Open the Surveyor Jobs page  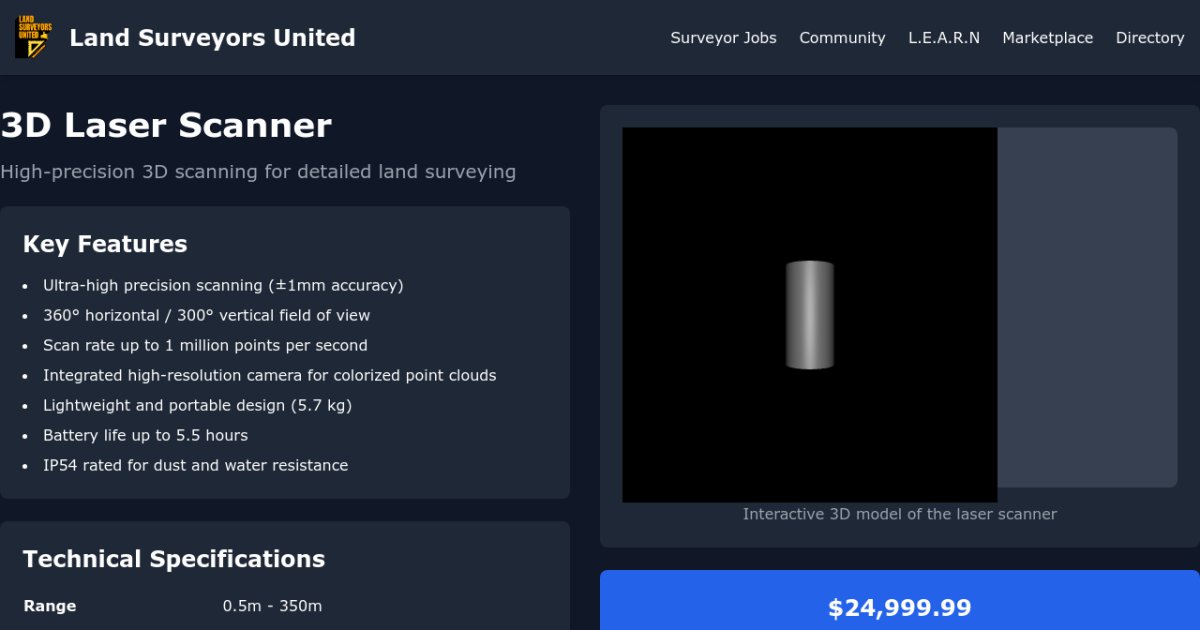coord(723,37)
